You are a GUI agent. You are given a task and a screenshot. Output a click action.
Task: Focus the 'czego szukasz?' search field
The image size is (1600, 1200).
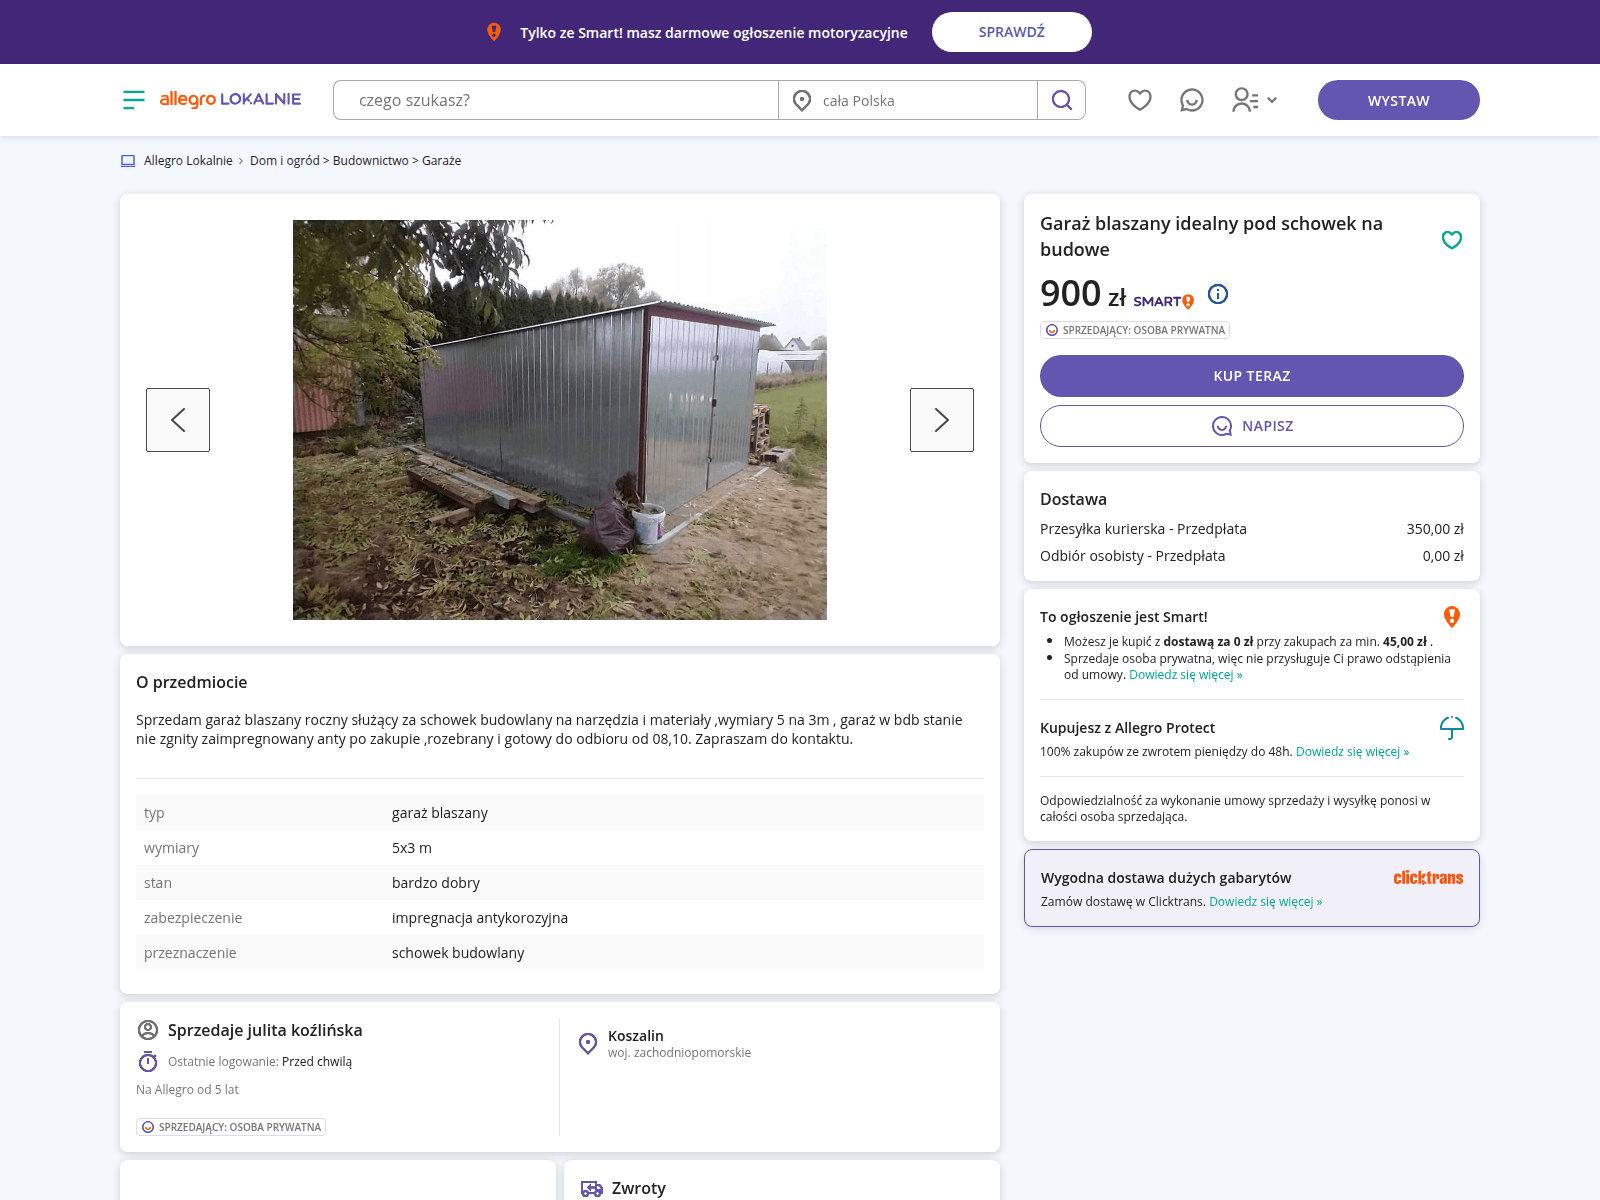coord(556,100)
